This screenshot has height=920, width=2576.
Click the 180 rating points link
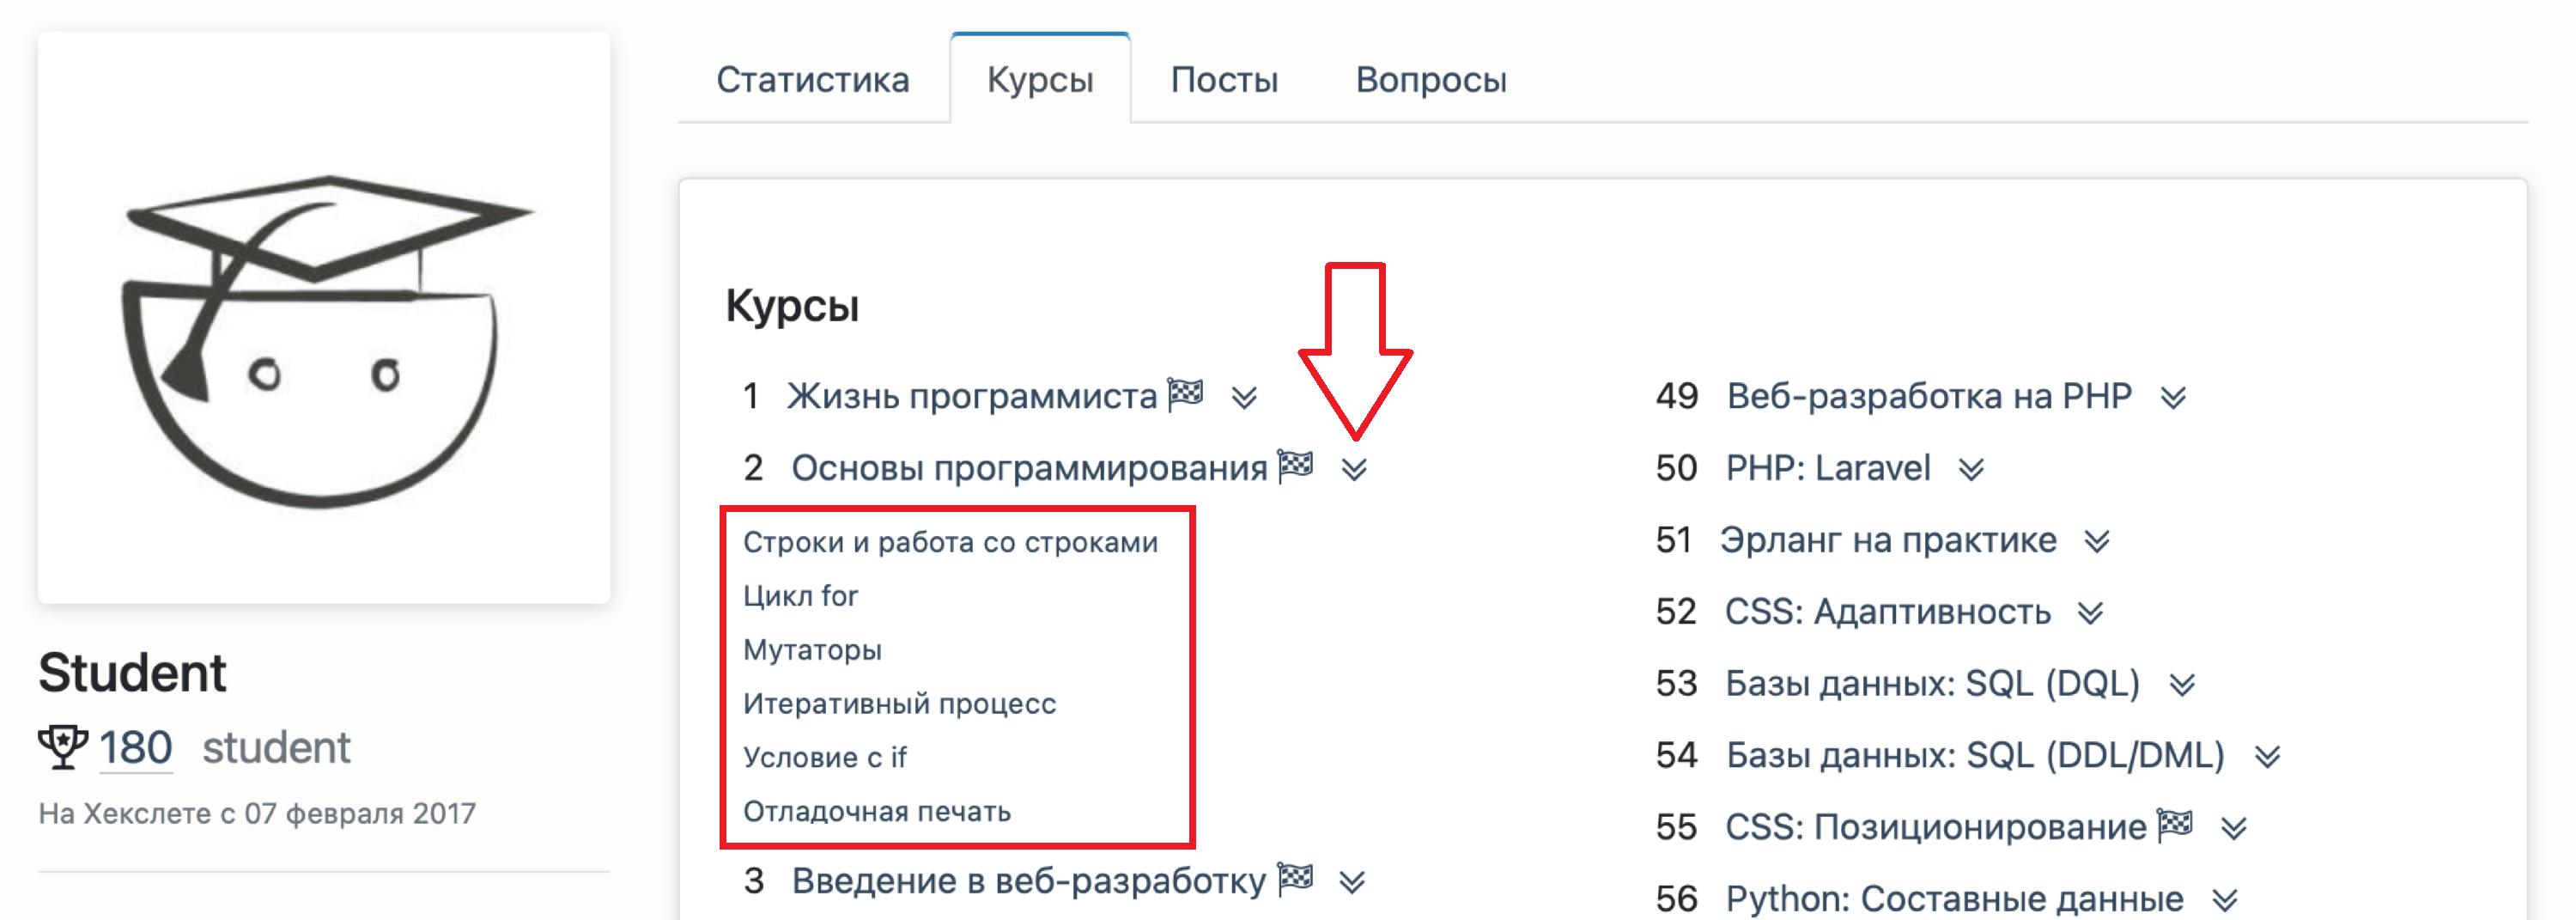(136, 748)
